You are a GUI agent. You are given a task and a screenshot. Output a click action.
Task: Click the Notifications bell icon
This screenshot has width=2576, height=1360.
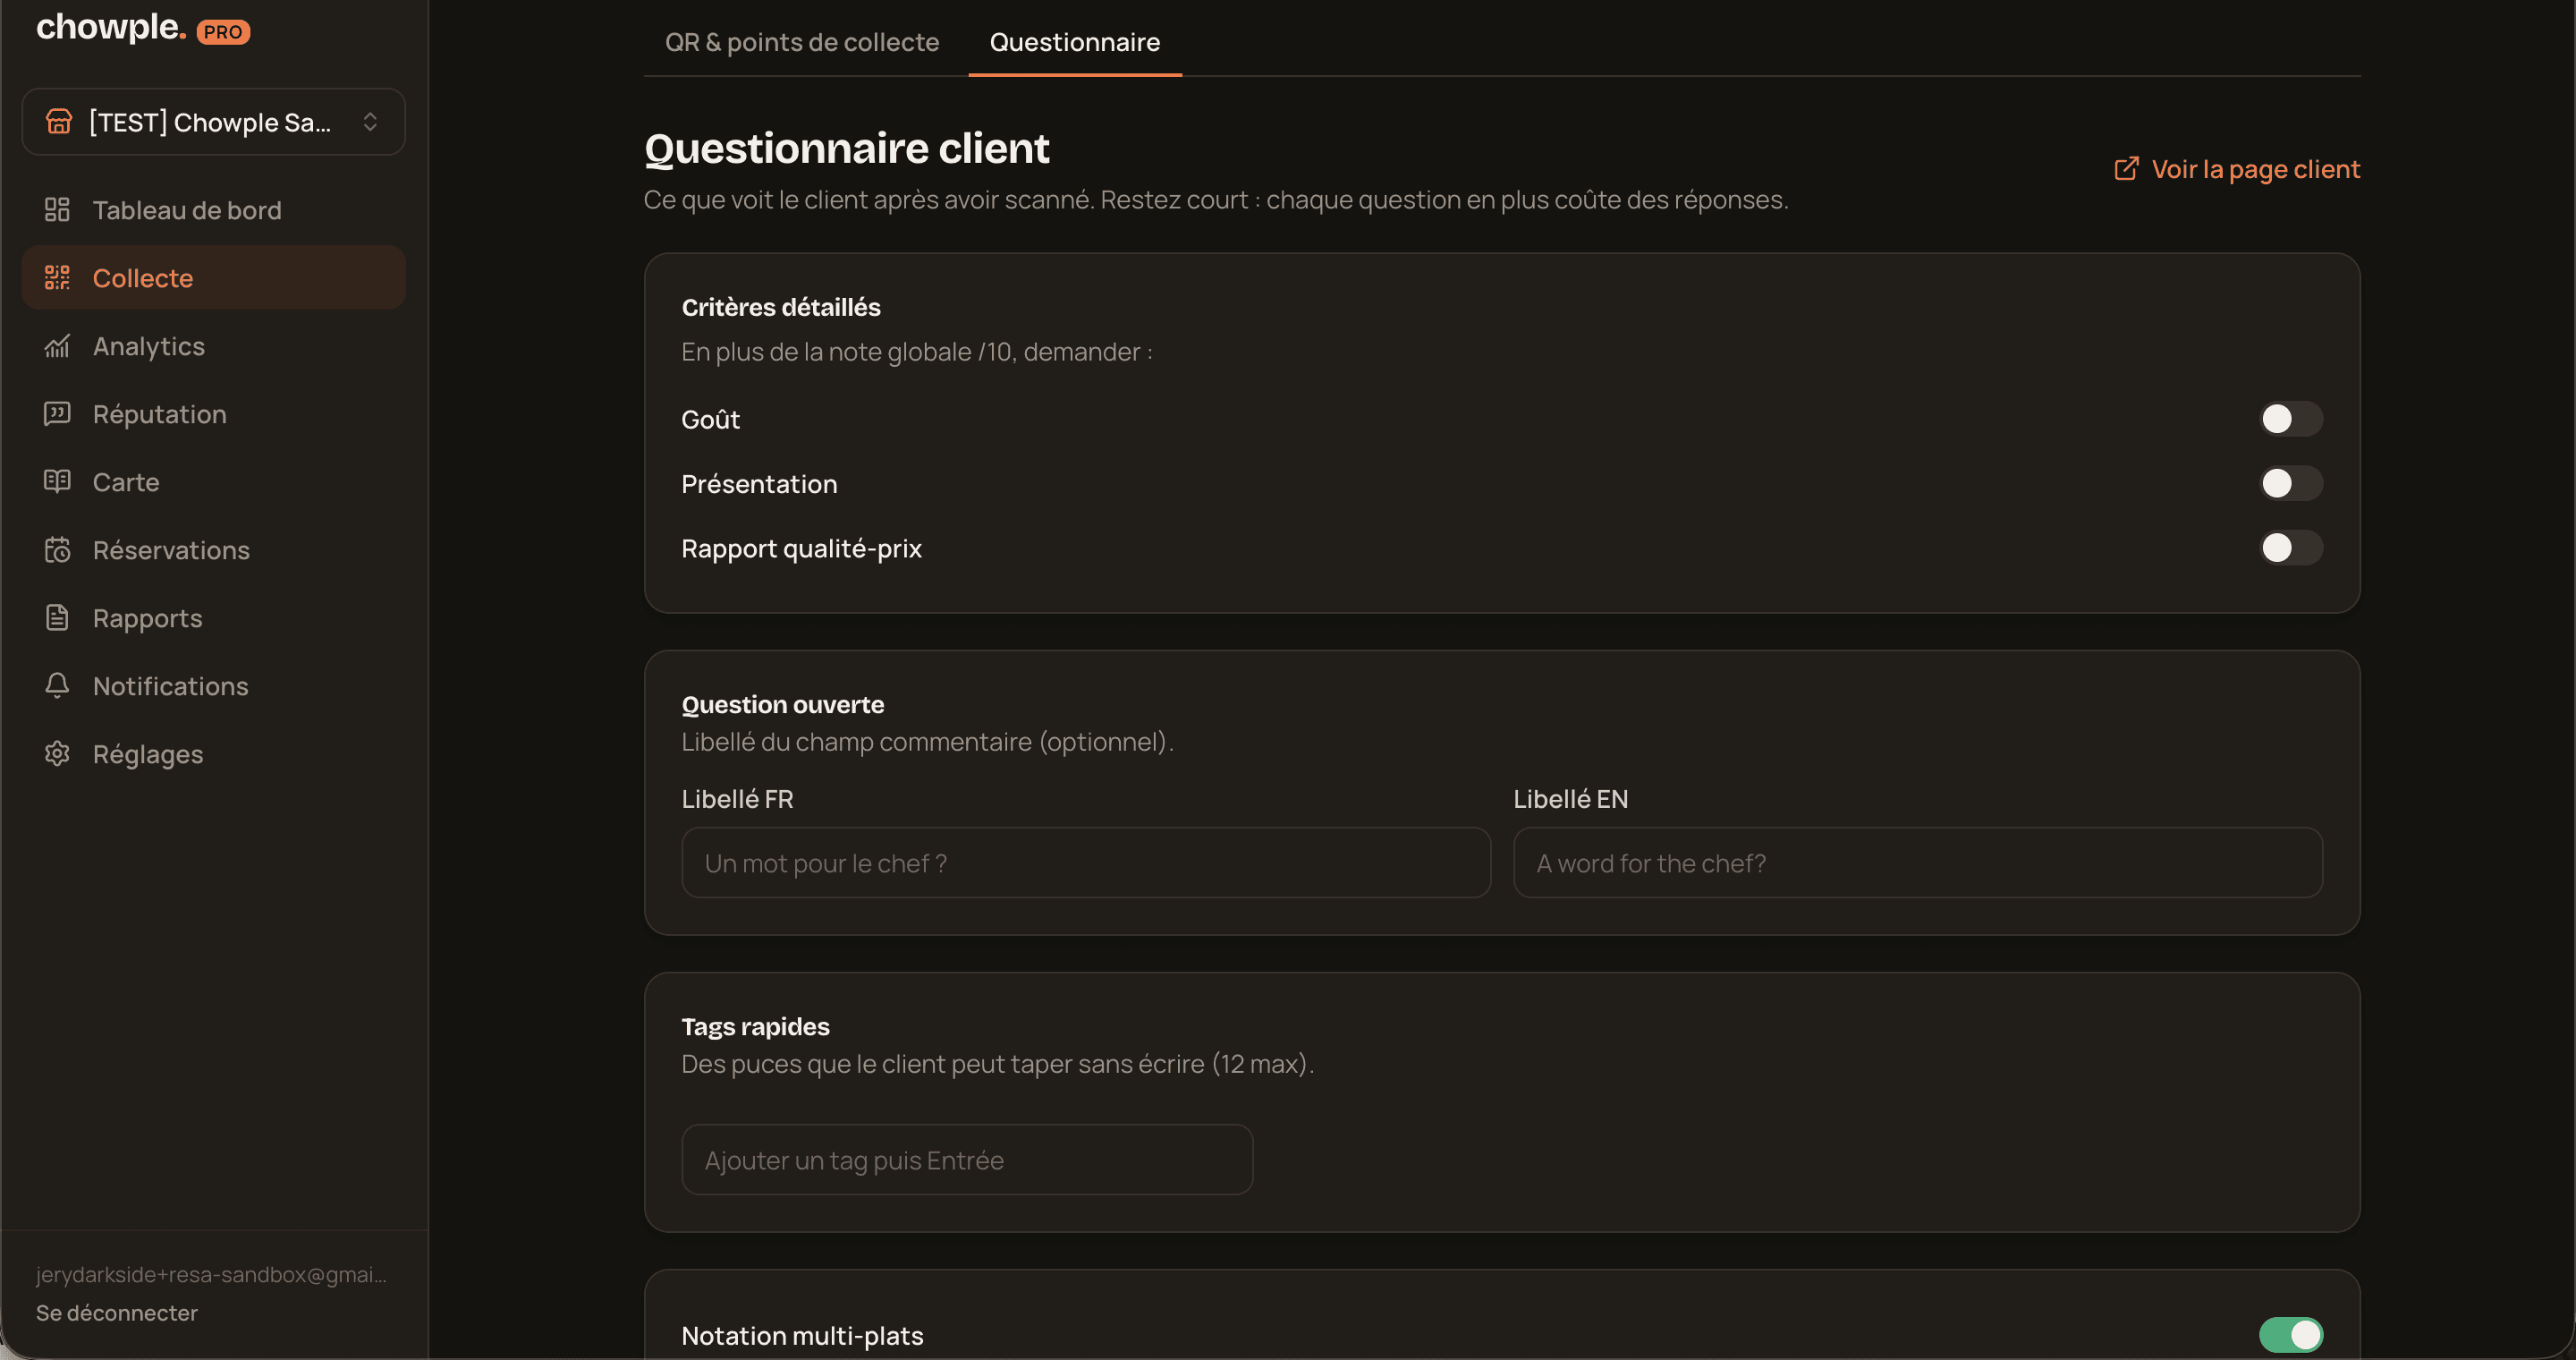coord(57,686)
